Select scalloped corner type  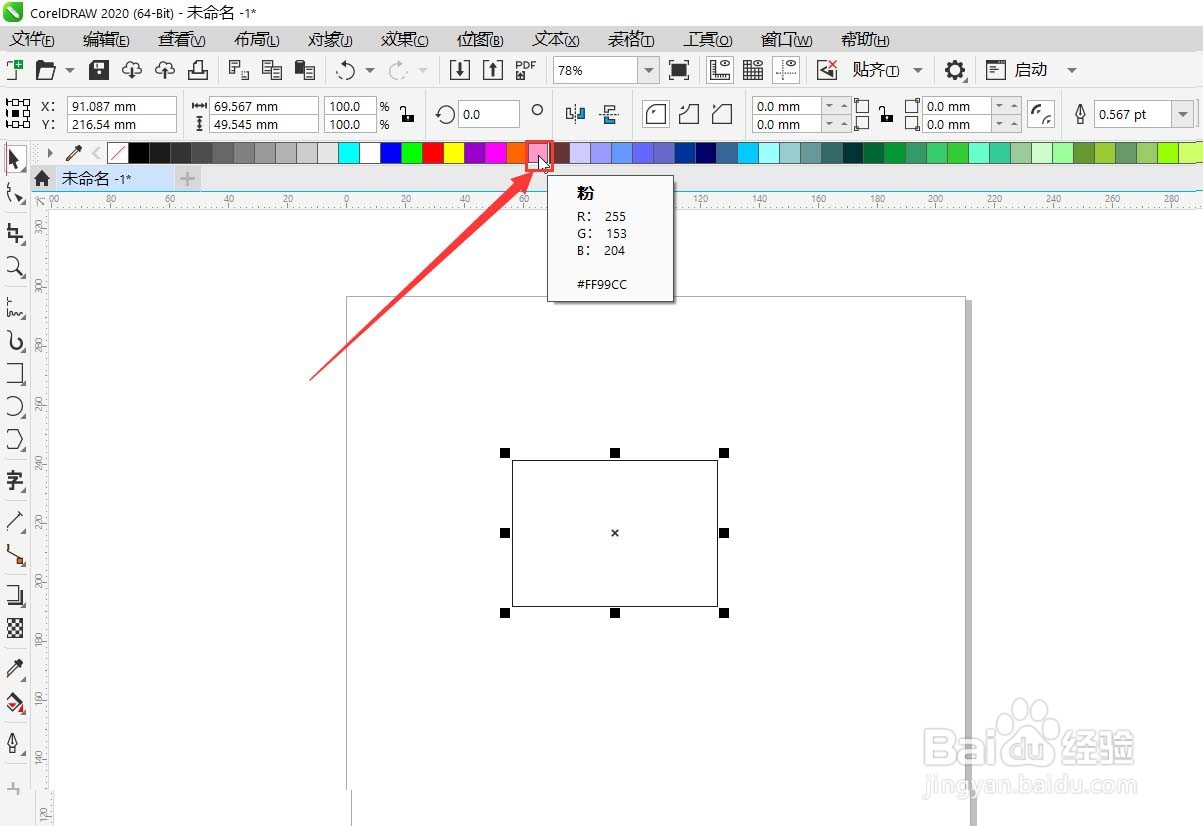coord(688,114)
